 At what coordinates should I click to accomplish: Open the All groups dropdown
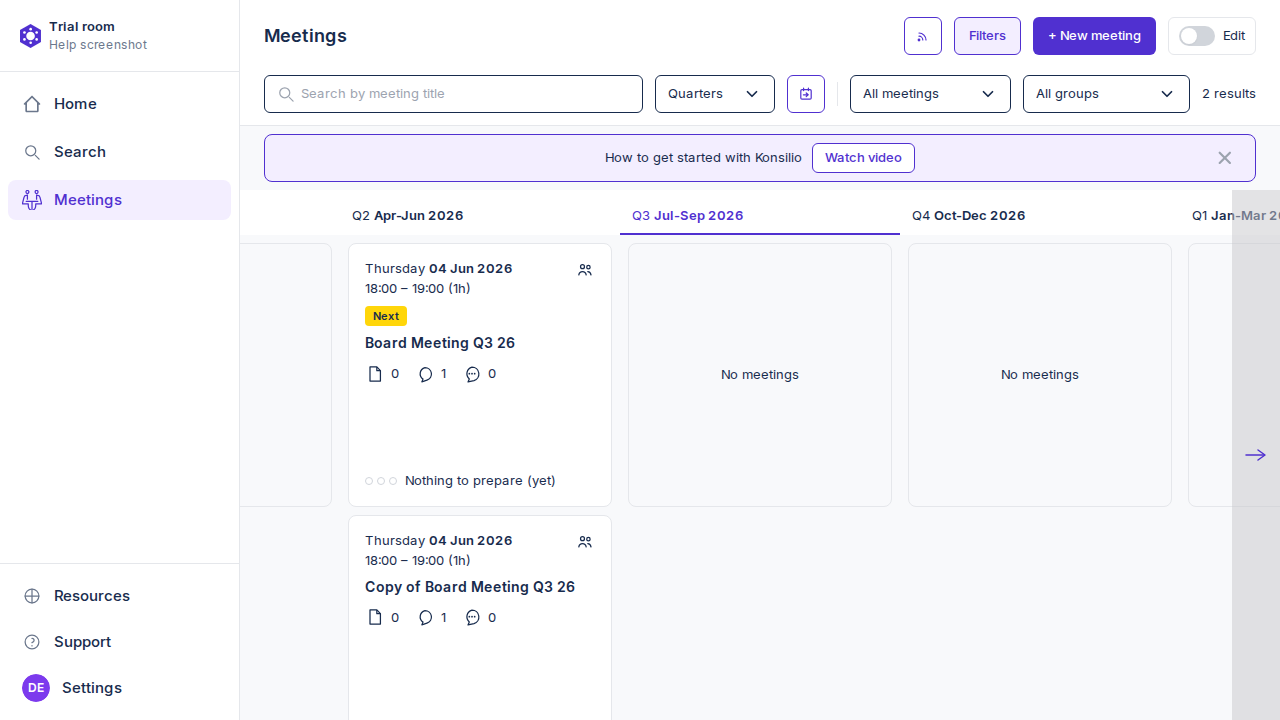1106,94
